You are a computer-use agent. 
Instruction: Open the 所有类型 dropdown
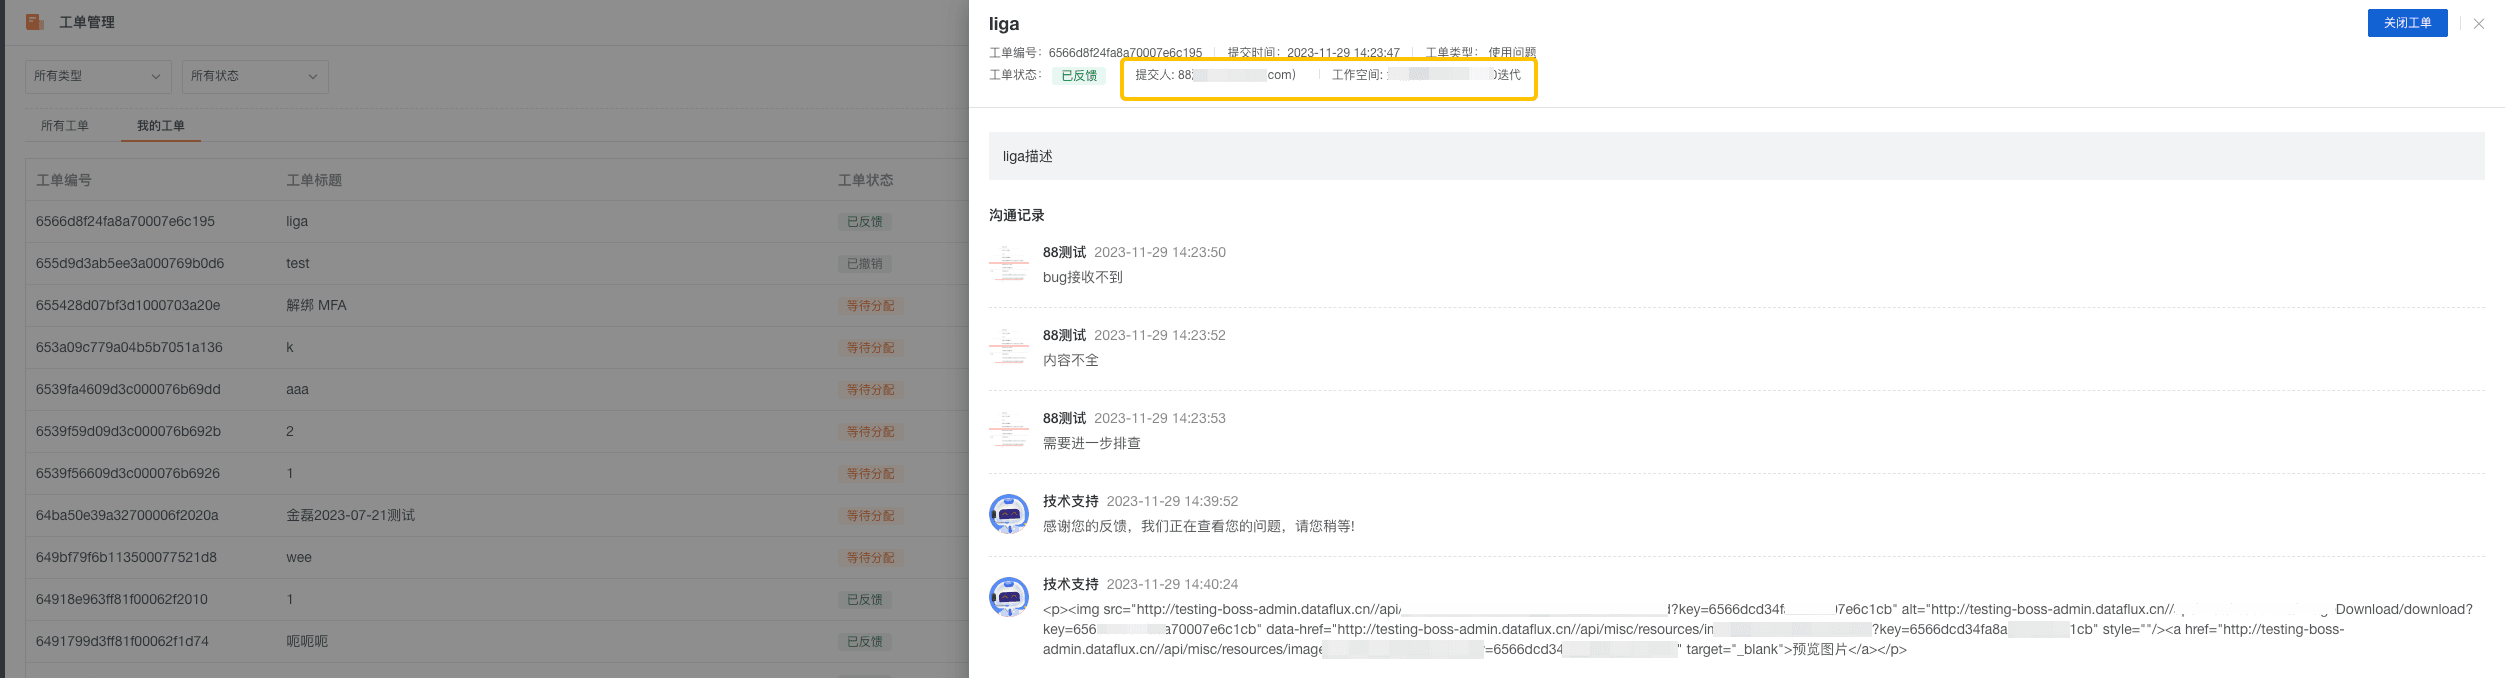98,76
